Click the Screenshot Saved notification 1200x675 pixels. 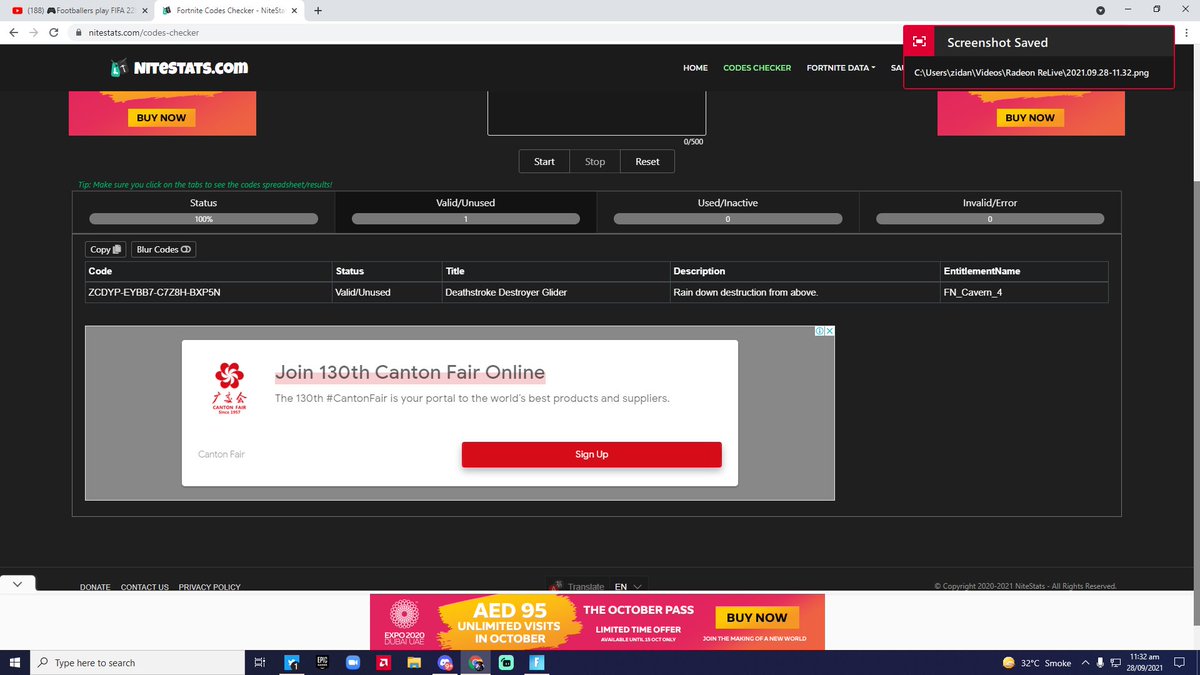point(1038,57)
